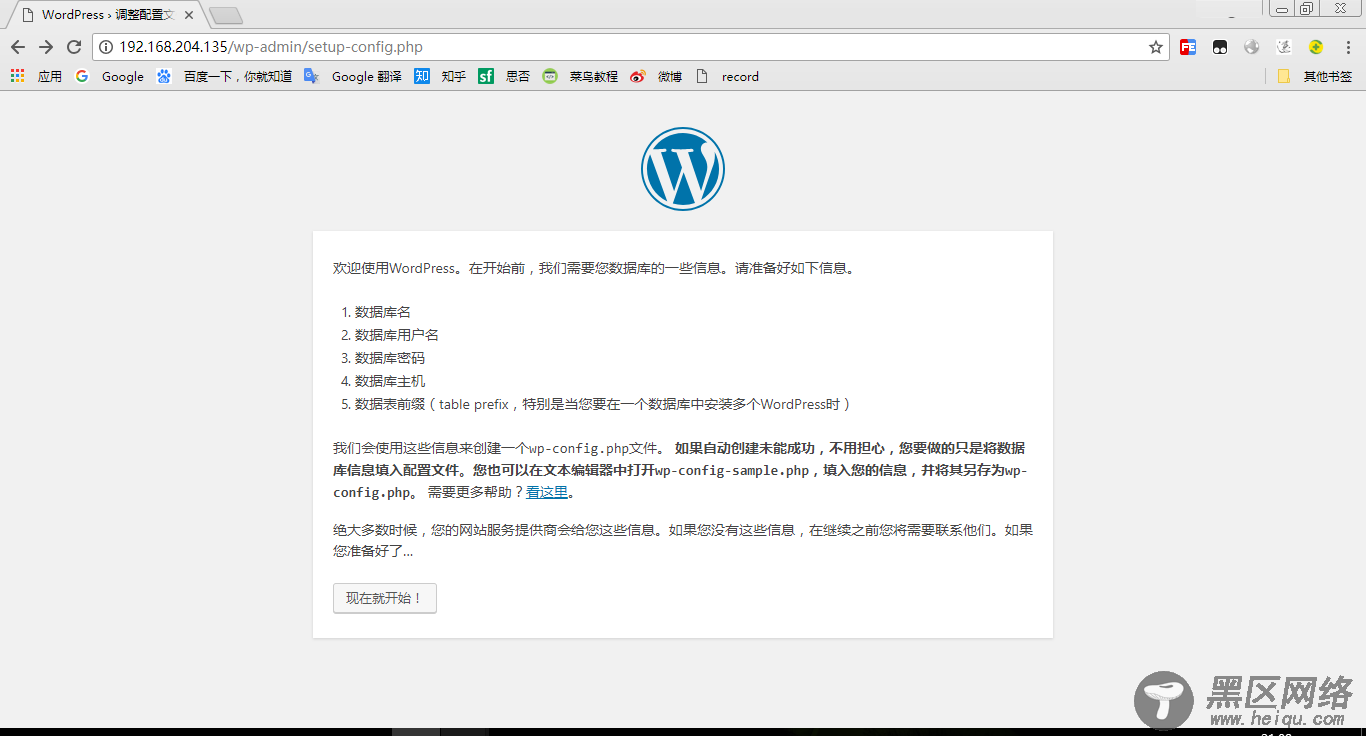Click the site info icon in address bar
This screenshot has width=1366, height=736.
pyautogui.click(x=106, y=47)
